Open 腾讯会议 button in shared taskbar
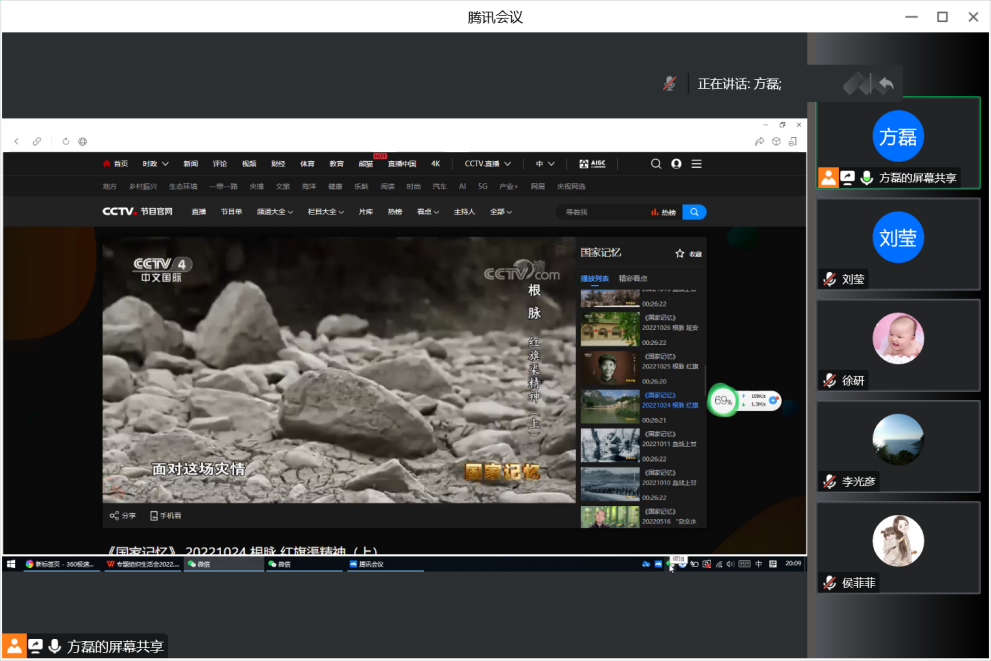 pyautogui.click(x=385, y=564)
